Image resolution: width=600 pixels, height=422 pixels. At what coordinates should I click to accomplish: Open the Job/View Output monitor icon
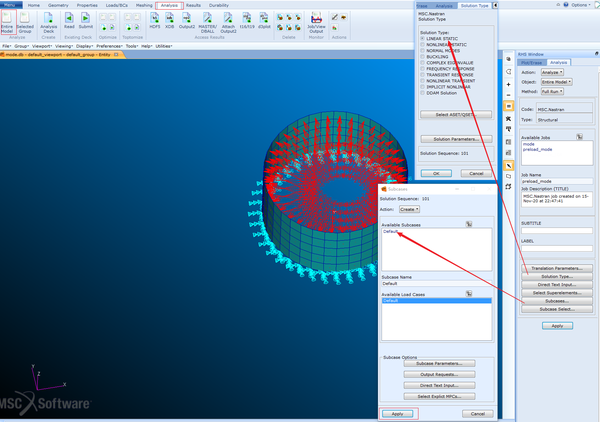[316, 22]
